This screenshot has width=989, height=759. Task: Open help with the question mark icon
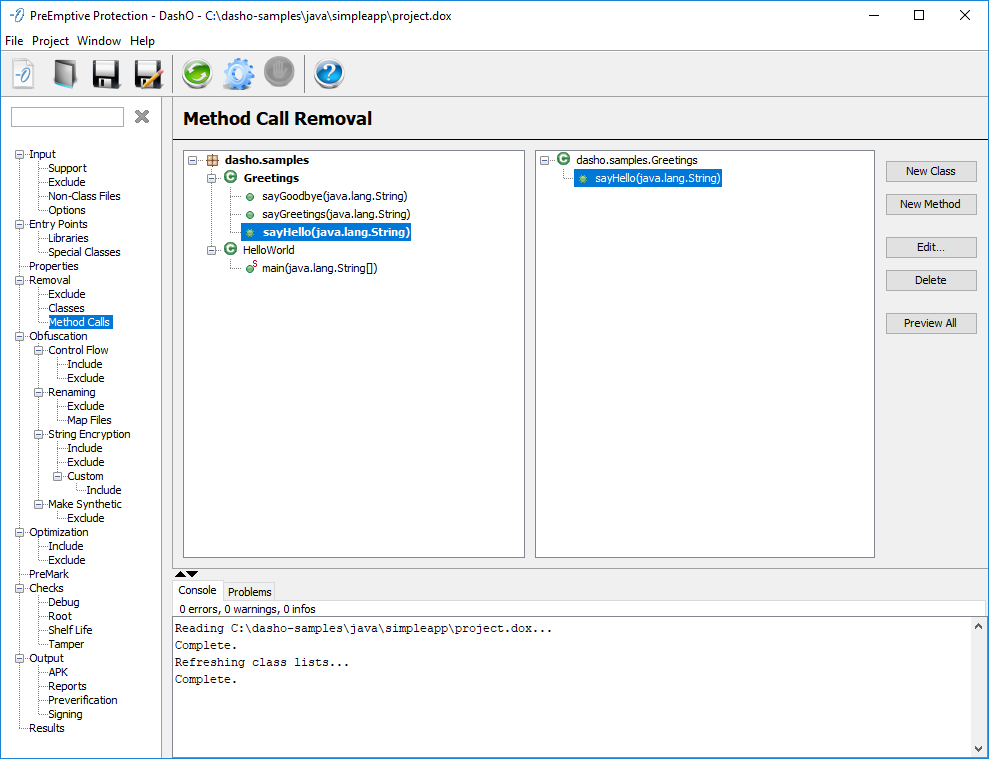tap(329, 74)
